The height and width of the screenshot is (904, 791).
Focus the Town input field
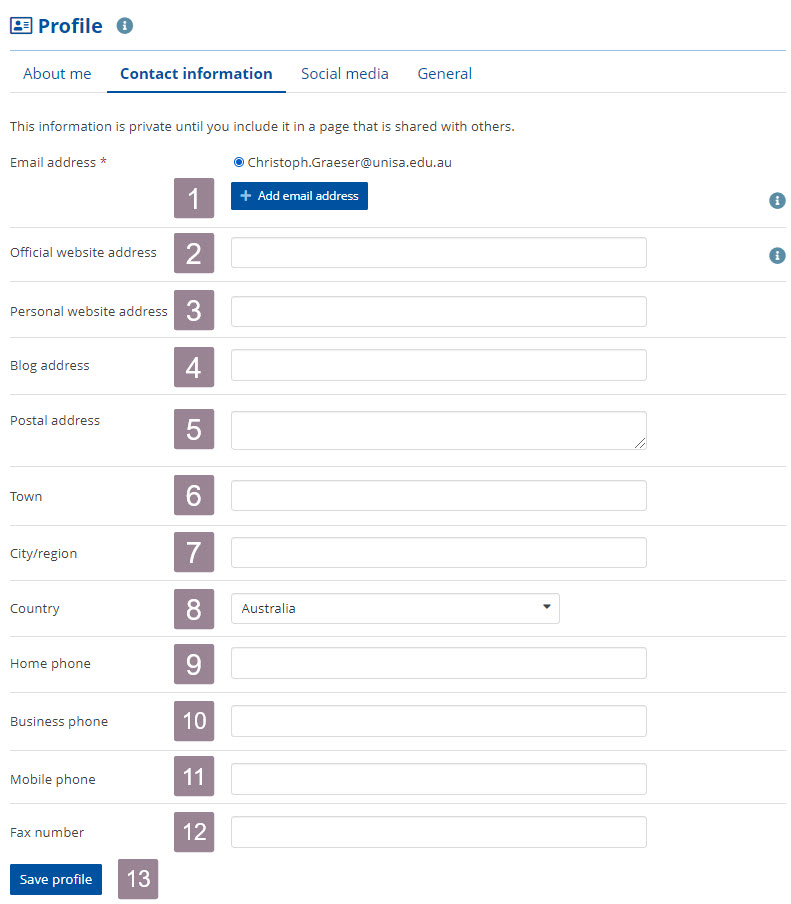439,495
